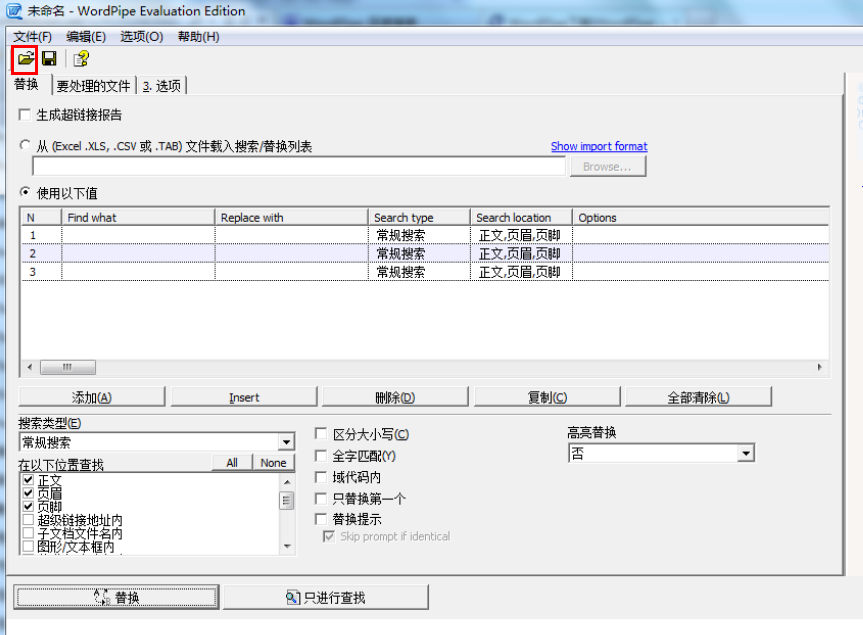This screenshot has height=635, width=863.
Task: Uncheck the 正文 location checkbox
Action: point(29,480)
